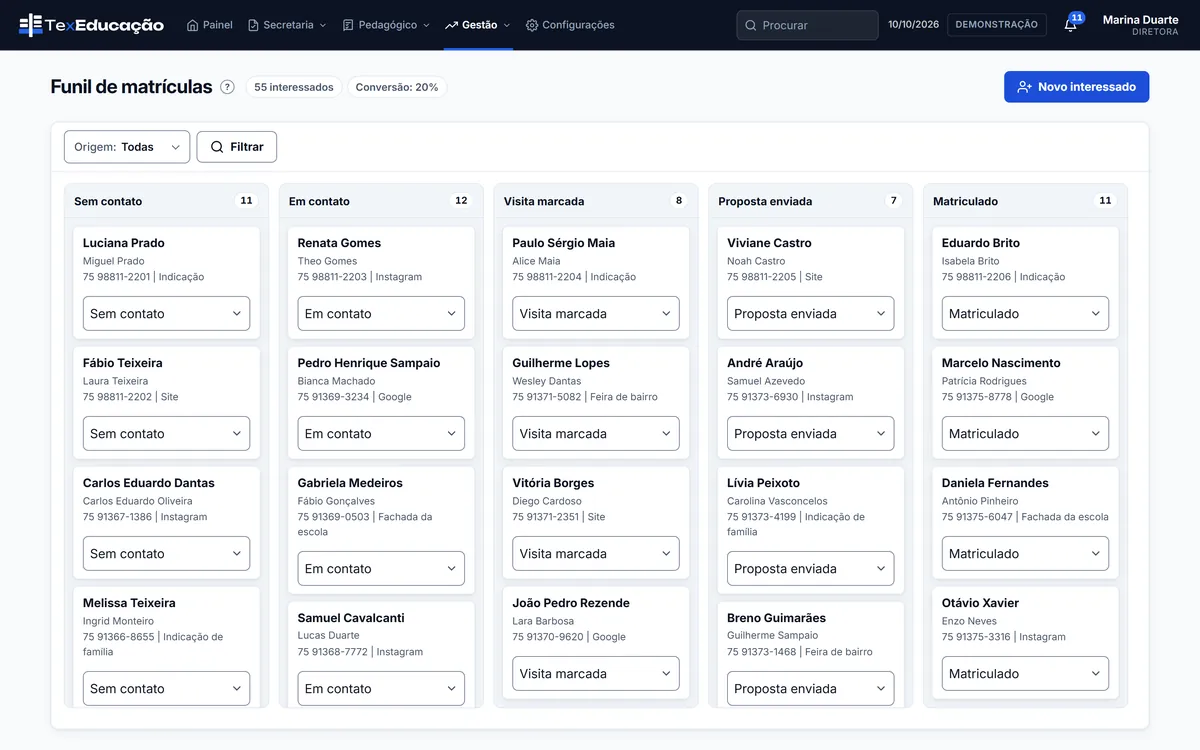This screenshot has width=1200, height=750.
Task: Open Paulo Sérgio Maia's status dropdown
Action: coord(596,313)
